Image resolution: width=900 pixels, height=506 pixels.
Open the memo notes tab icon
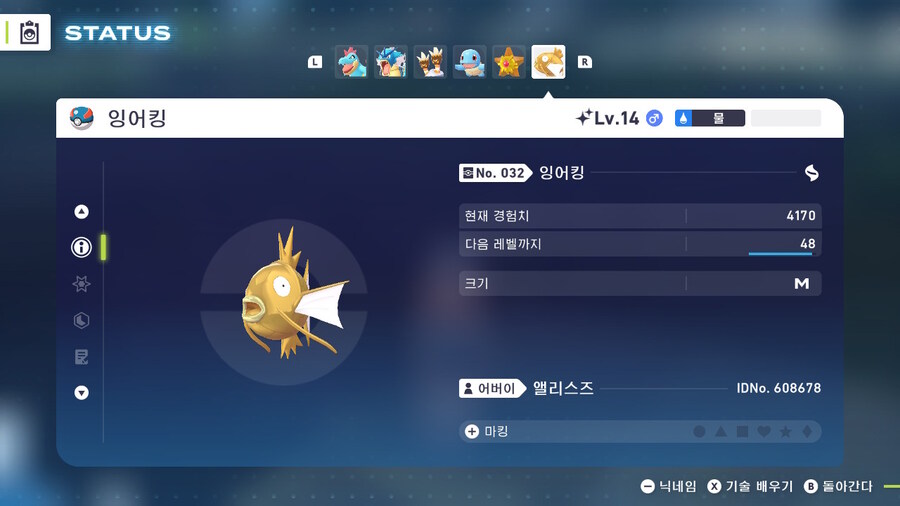(x=82, y=357)
